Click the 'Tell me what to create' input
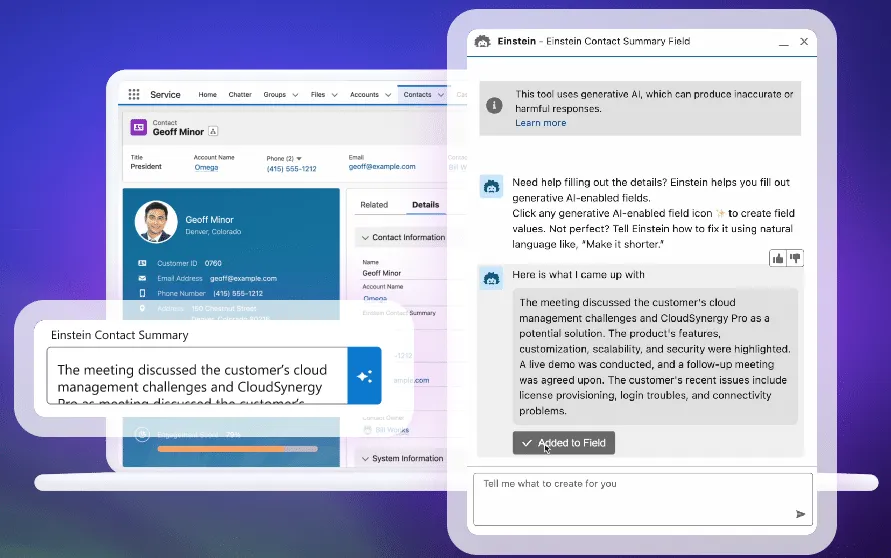This screenshot has height=558, width=891. 643,499
